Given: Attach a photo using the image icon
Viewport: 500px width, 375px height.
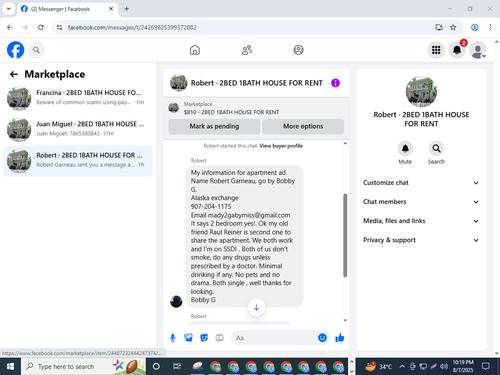Looking at the screenshot, I should pos(188,338).
